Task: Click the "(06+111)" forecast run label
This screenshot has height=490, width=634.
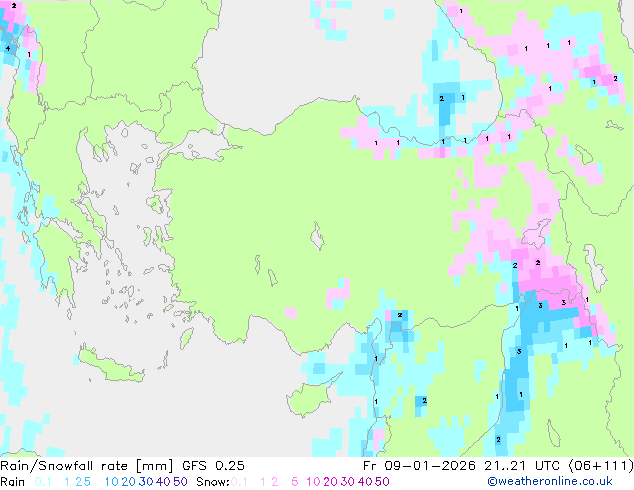Action: (x=601, y=466)
